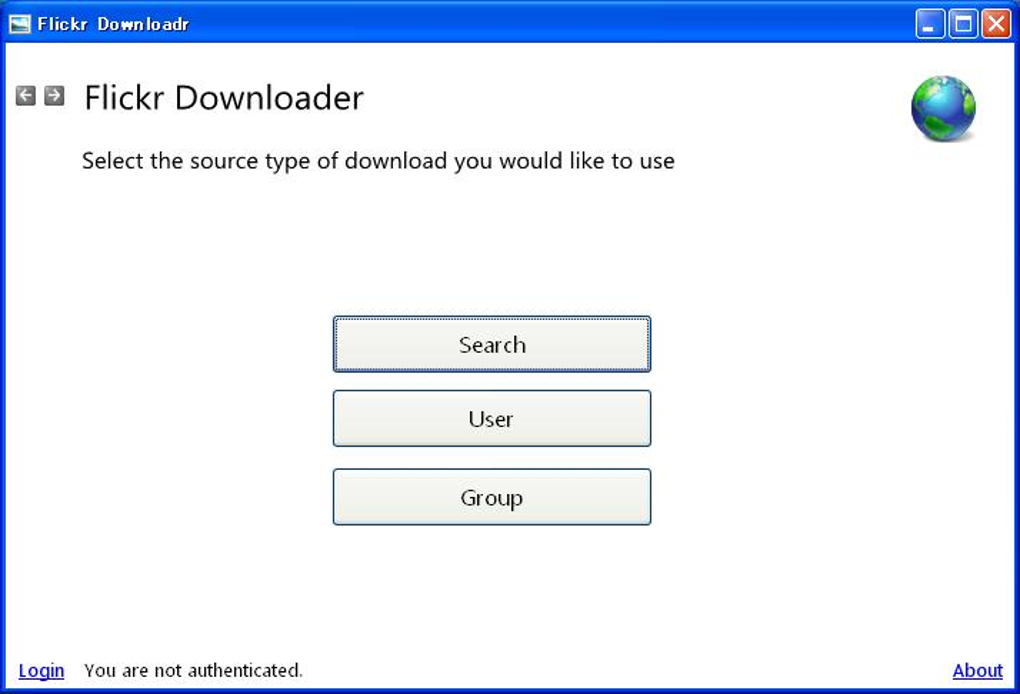Click the forward arrow navigation icon
1020x694 pixels.
click(x=54, y=96)
